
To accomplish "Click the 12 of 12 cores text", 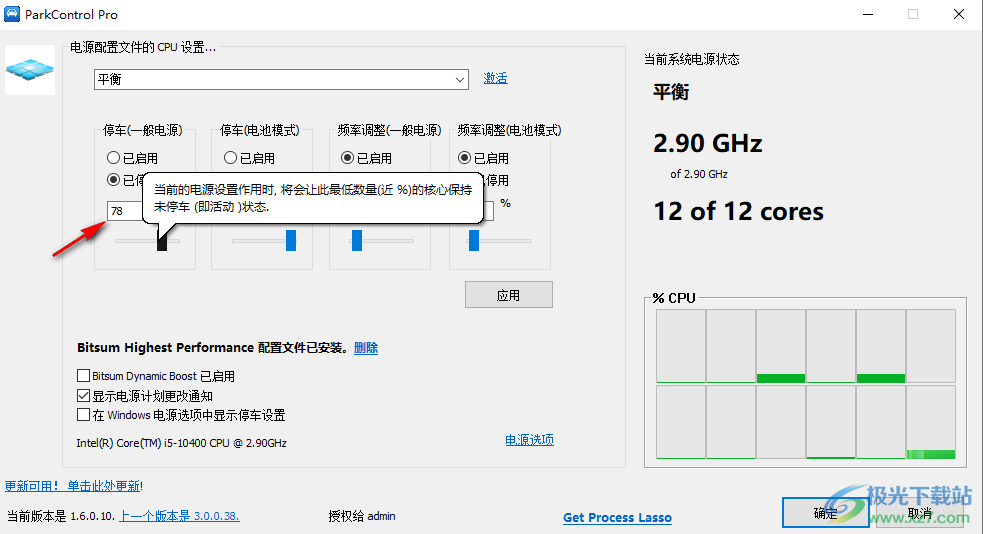I will click(739, 212).
